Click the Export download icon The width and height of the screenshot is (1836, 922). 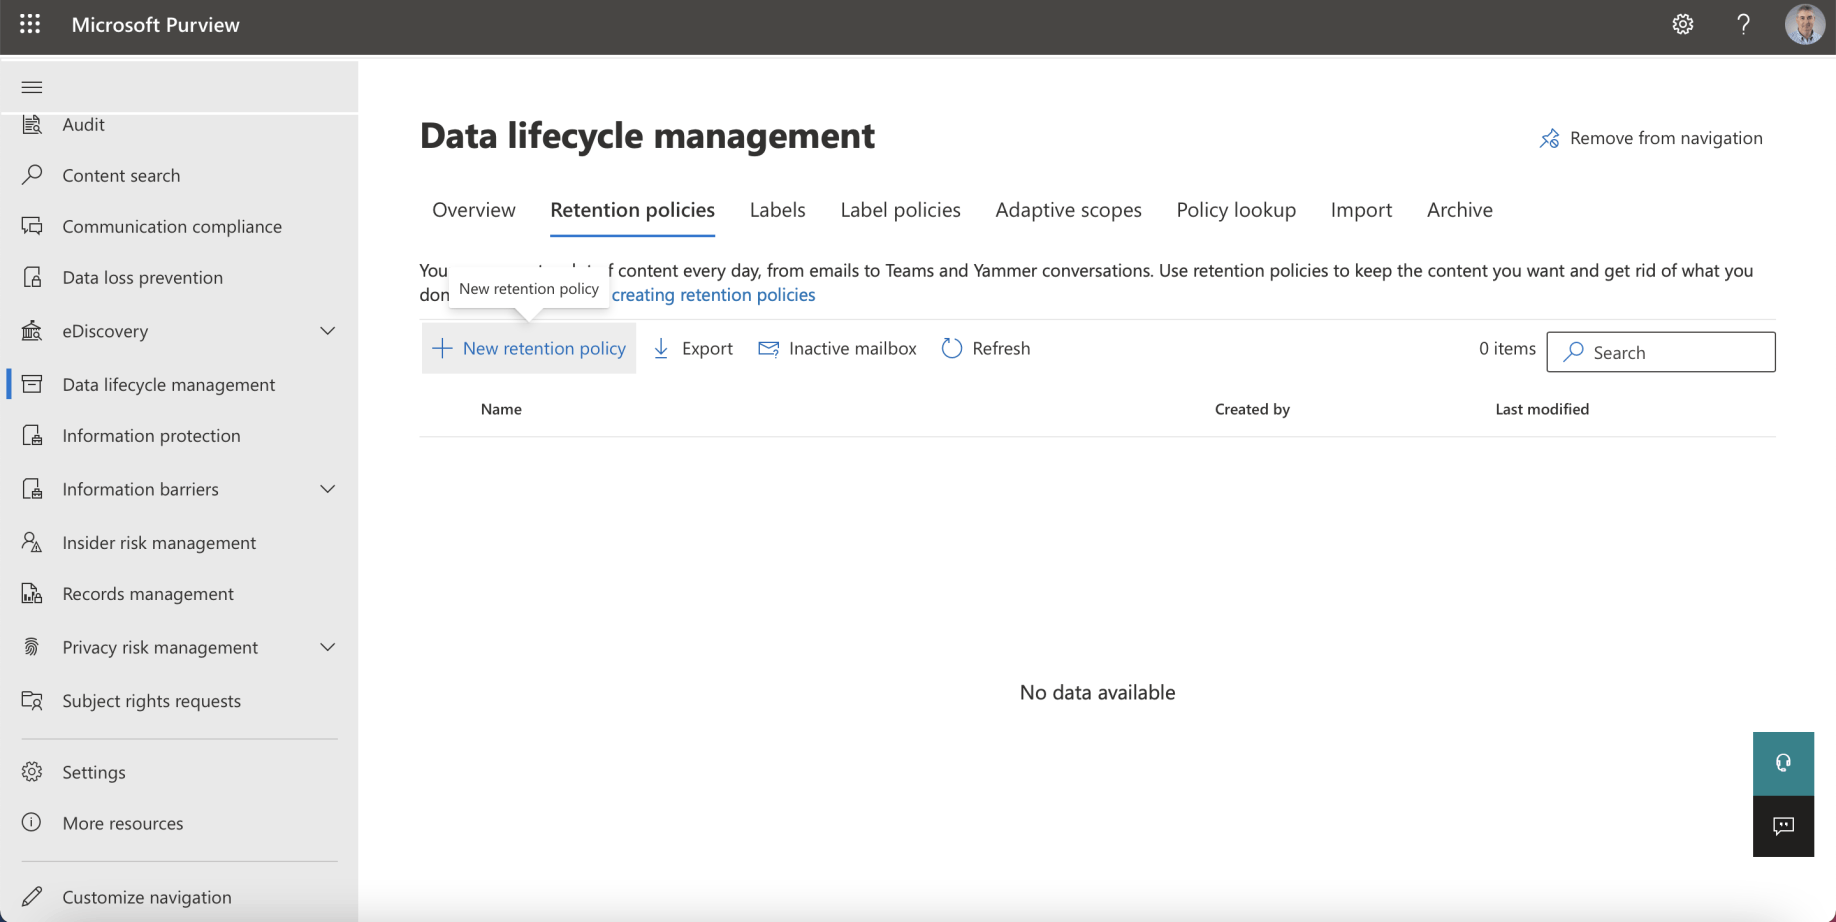click(x=661, y=348)
